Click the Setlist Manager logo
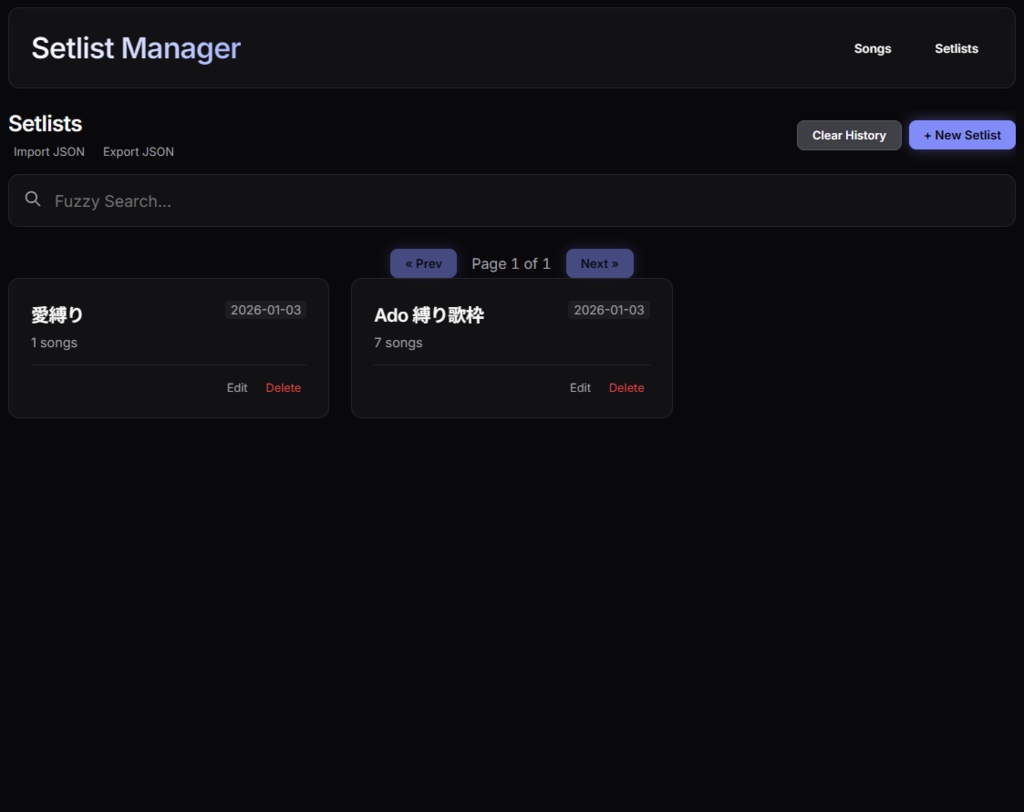The image size is (1024, 812). tap(135, 47)
